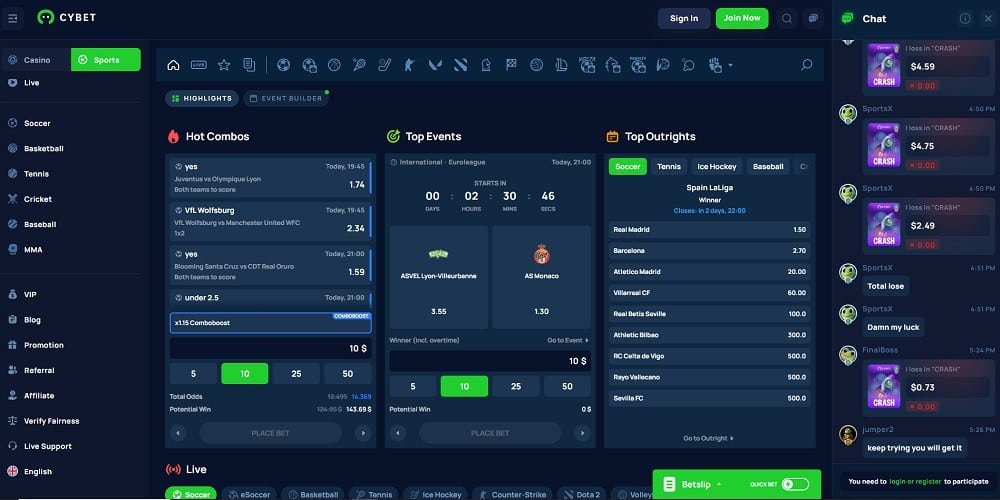Pick AS Monaco at 1.30
Image resolution: width=1000 pixels, height=500 pixels.
tap(541, 277)
